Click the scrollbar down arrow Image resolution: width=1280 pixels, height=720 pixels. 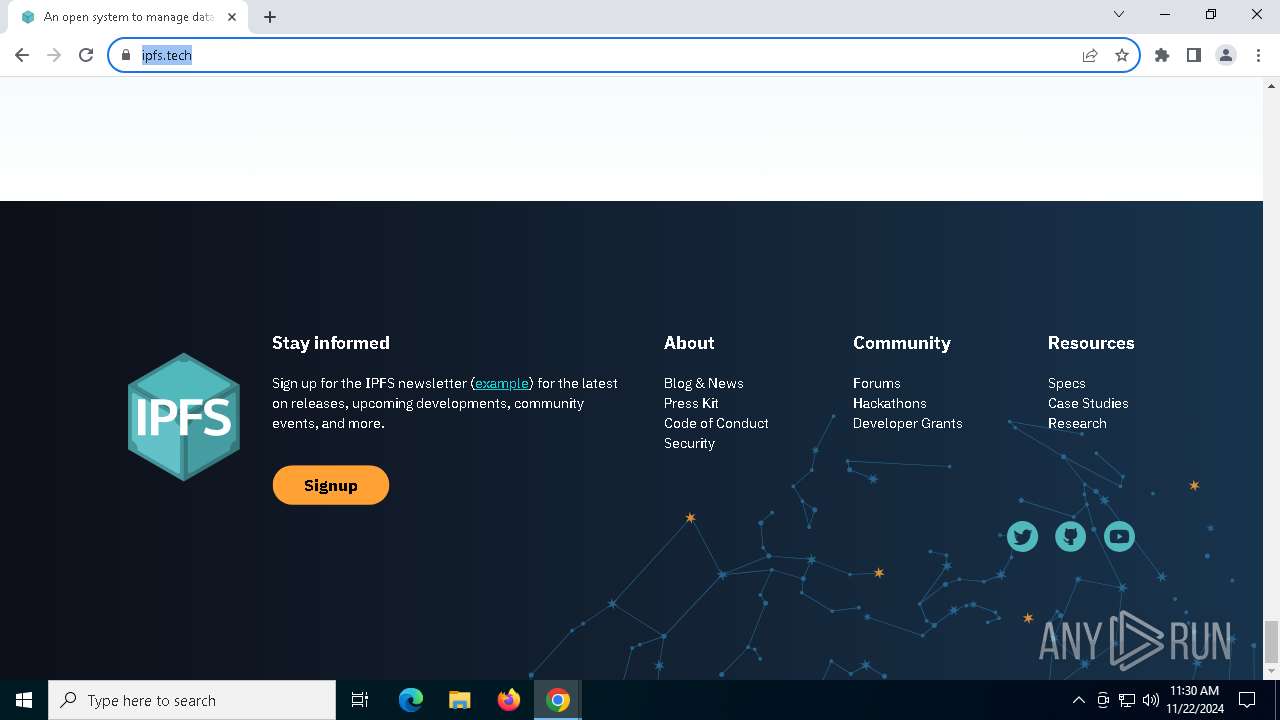[x=1271, y=671]
